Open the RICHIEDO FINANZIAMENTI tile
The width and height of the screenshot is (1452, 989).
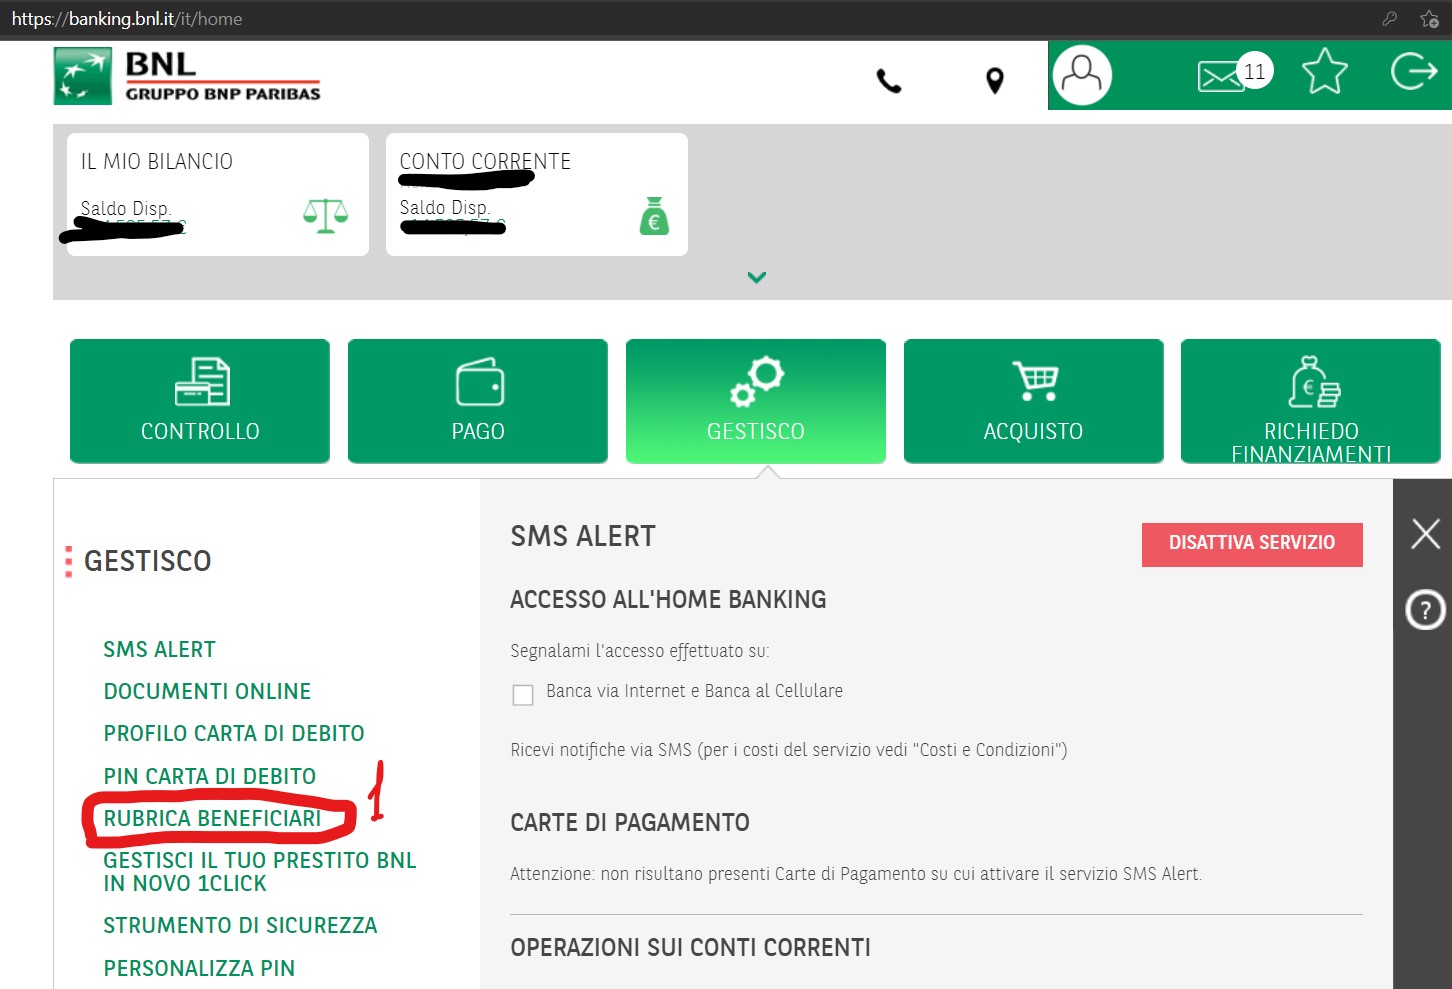tap(1311, 401)
